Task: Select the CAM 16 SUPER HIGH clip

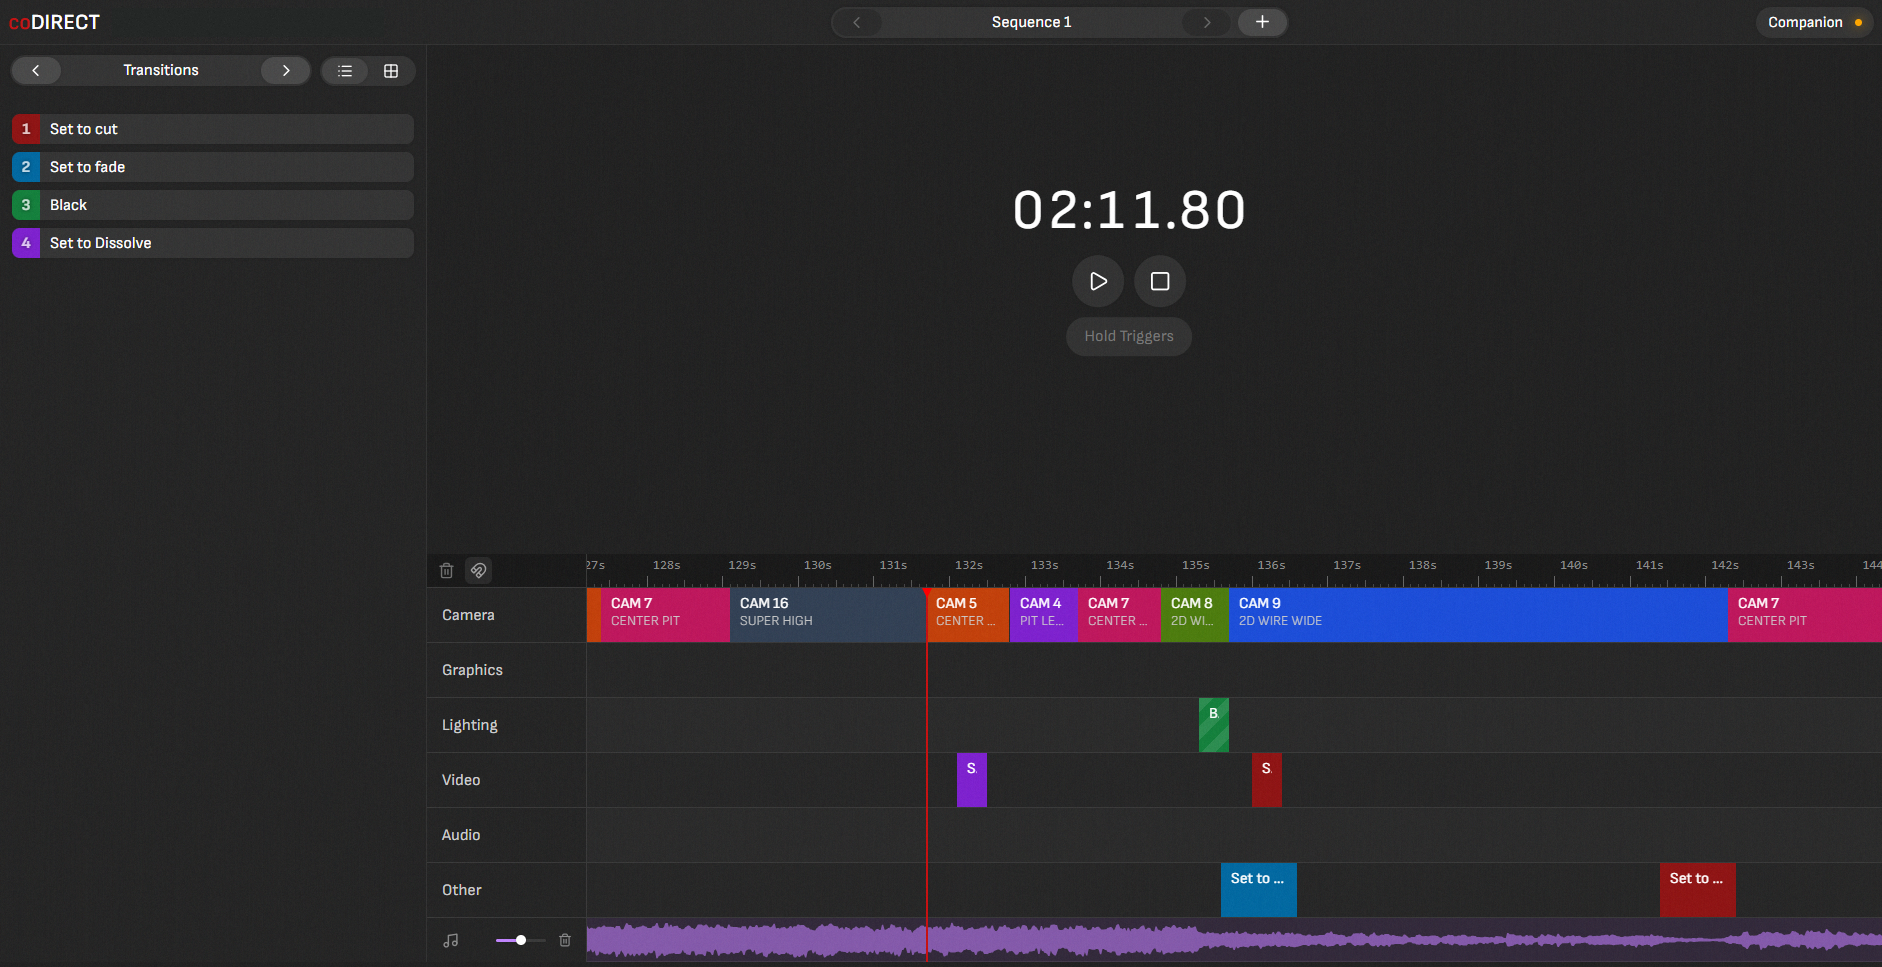Action: pyautogui.click(x=828, y=615)
